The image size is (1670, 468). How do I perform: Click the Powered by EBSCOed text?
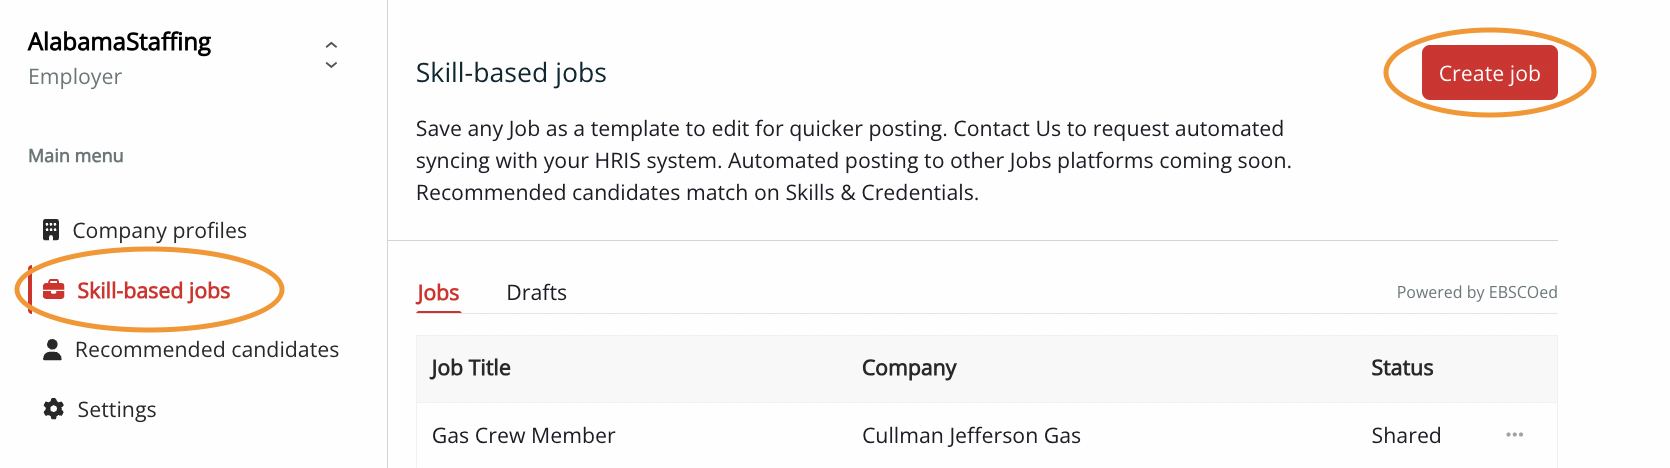(1476, 293)
